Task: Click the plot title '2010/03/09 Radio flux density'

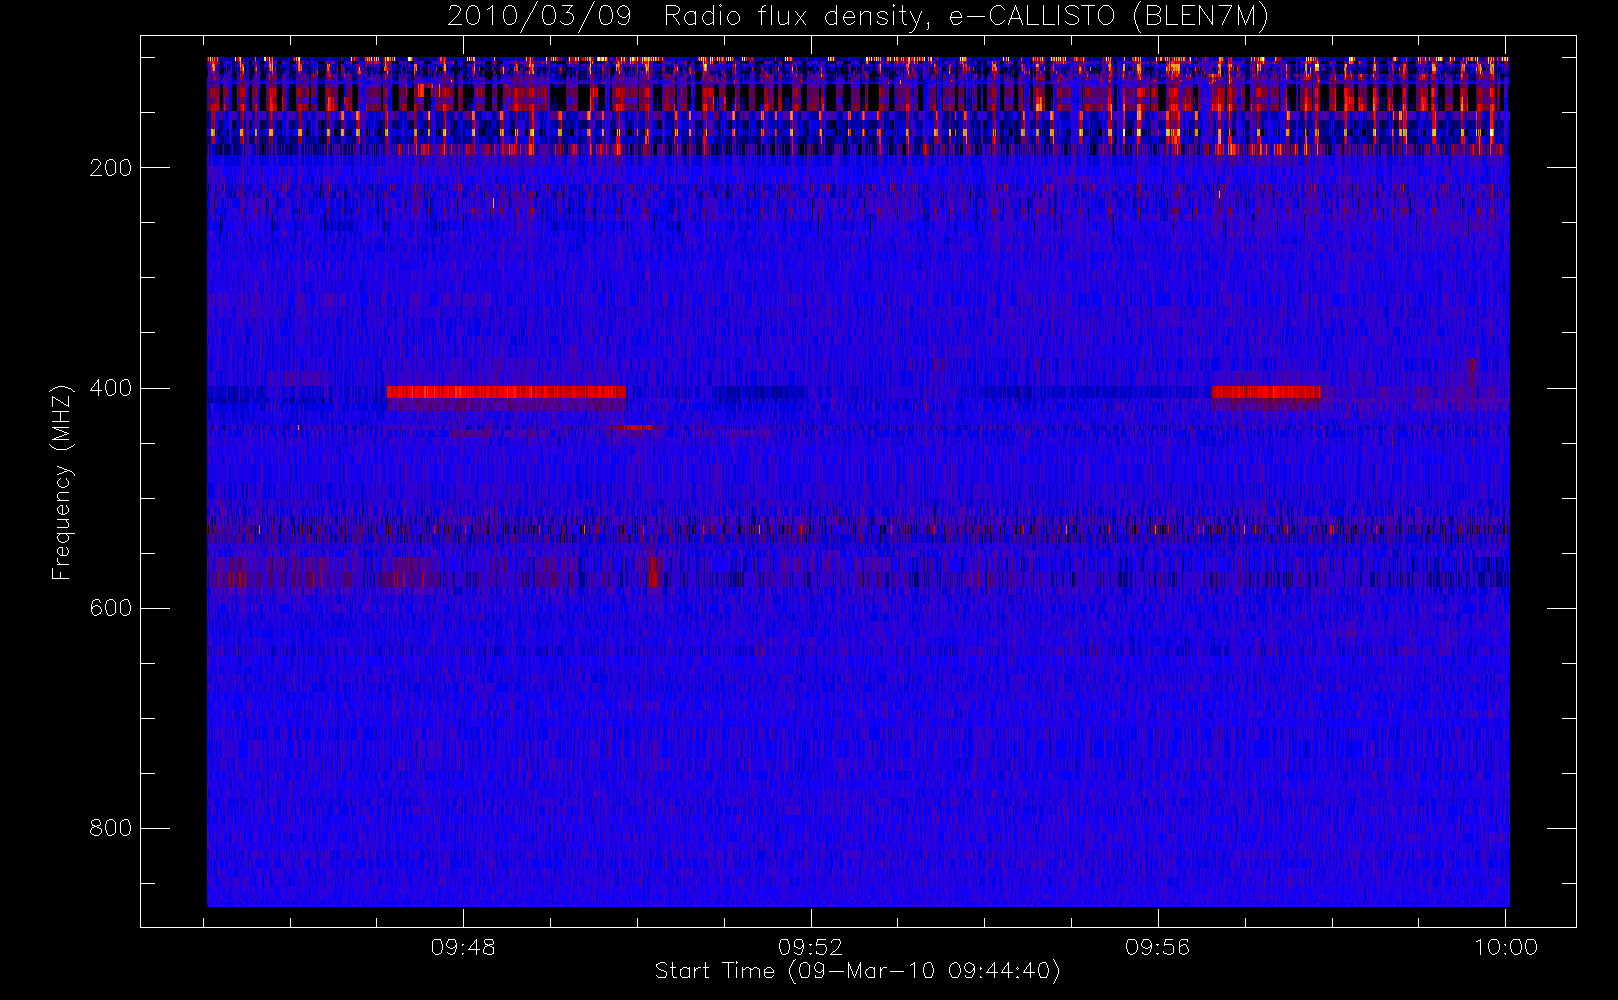Action: click(x=857, y=17)
